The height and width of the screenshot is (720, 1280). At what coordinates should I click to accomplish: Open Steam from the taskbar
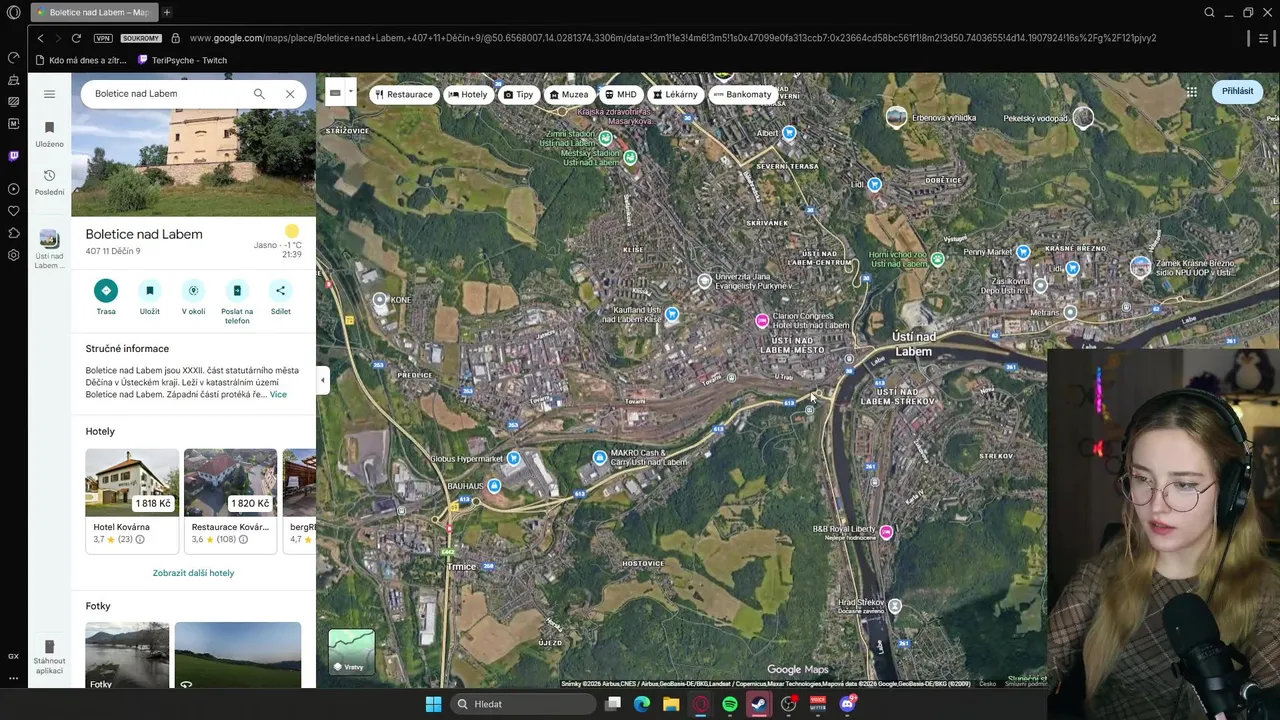click(x=759, y=704)
